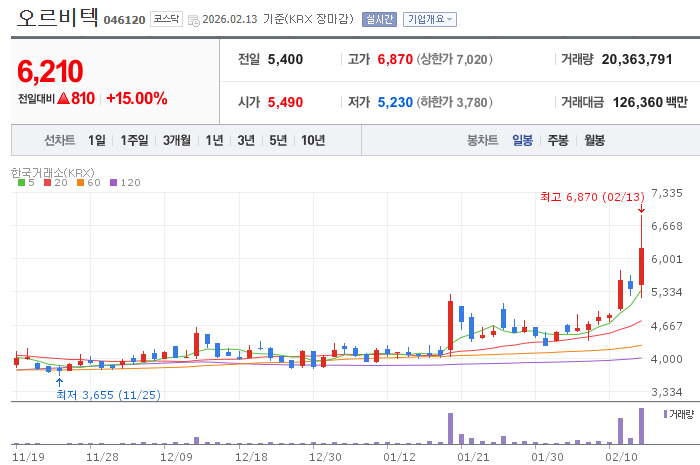Viewport: 700px width, 465px height.
Task: Click the purple 120-day moving average swatch
Action: (x=113, y=183)
